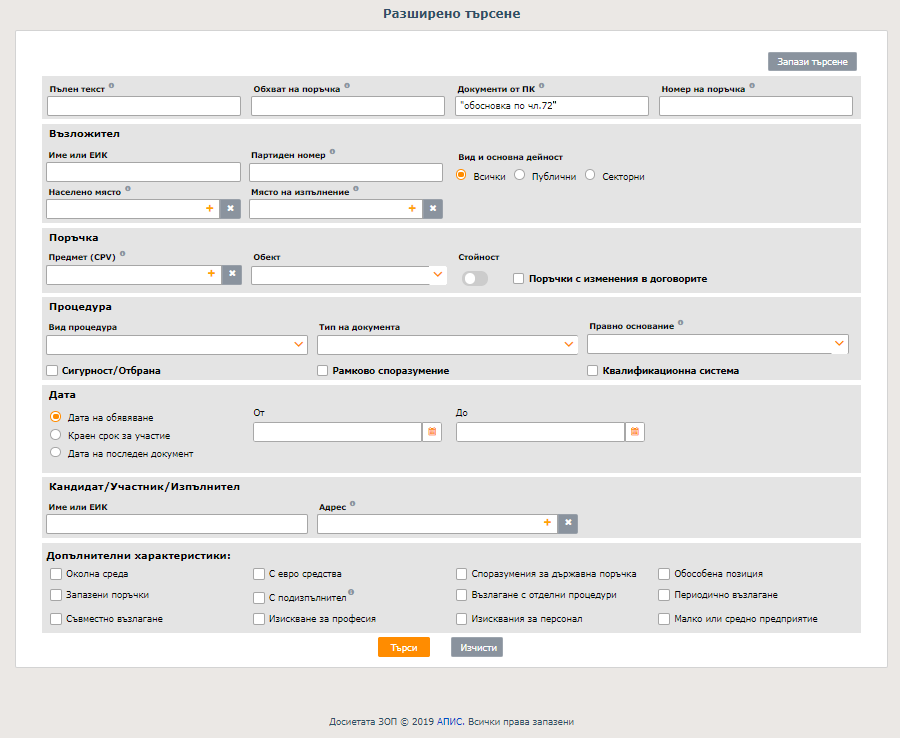
Task: Click the Запази търсене button
Action: 812,62
